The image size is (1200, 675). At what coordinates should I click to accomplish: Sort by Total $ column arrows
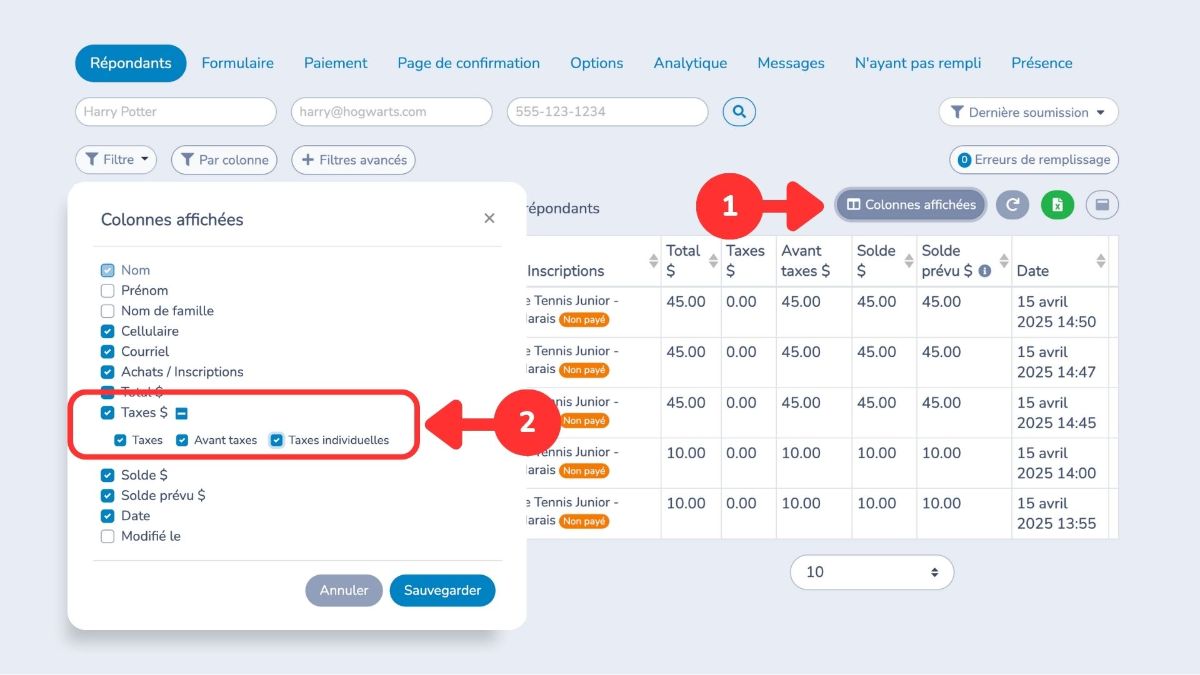point(713,261)
